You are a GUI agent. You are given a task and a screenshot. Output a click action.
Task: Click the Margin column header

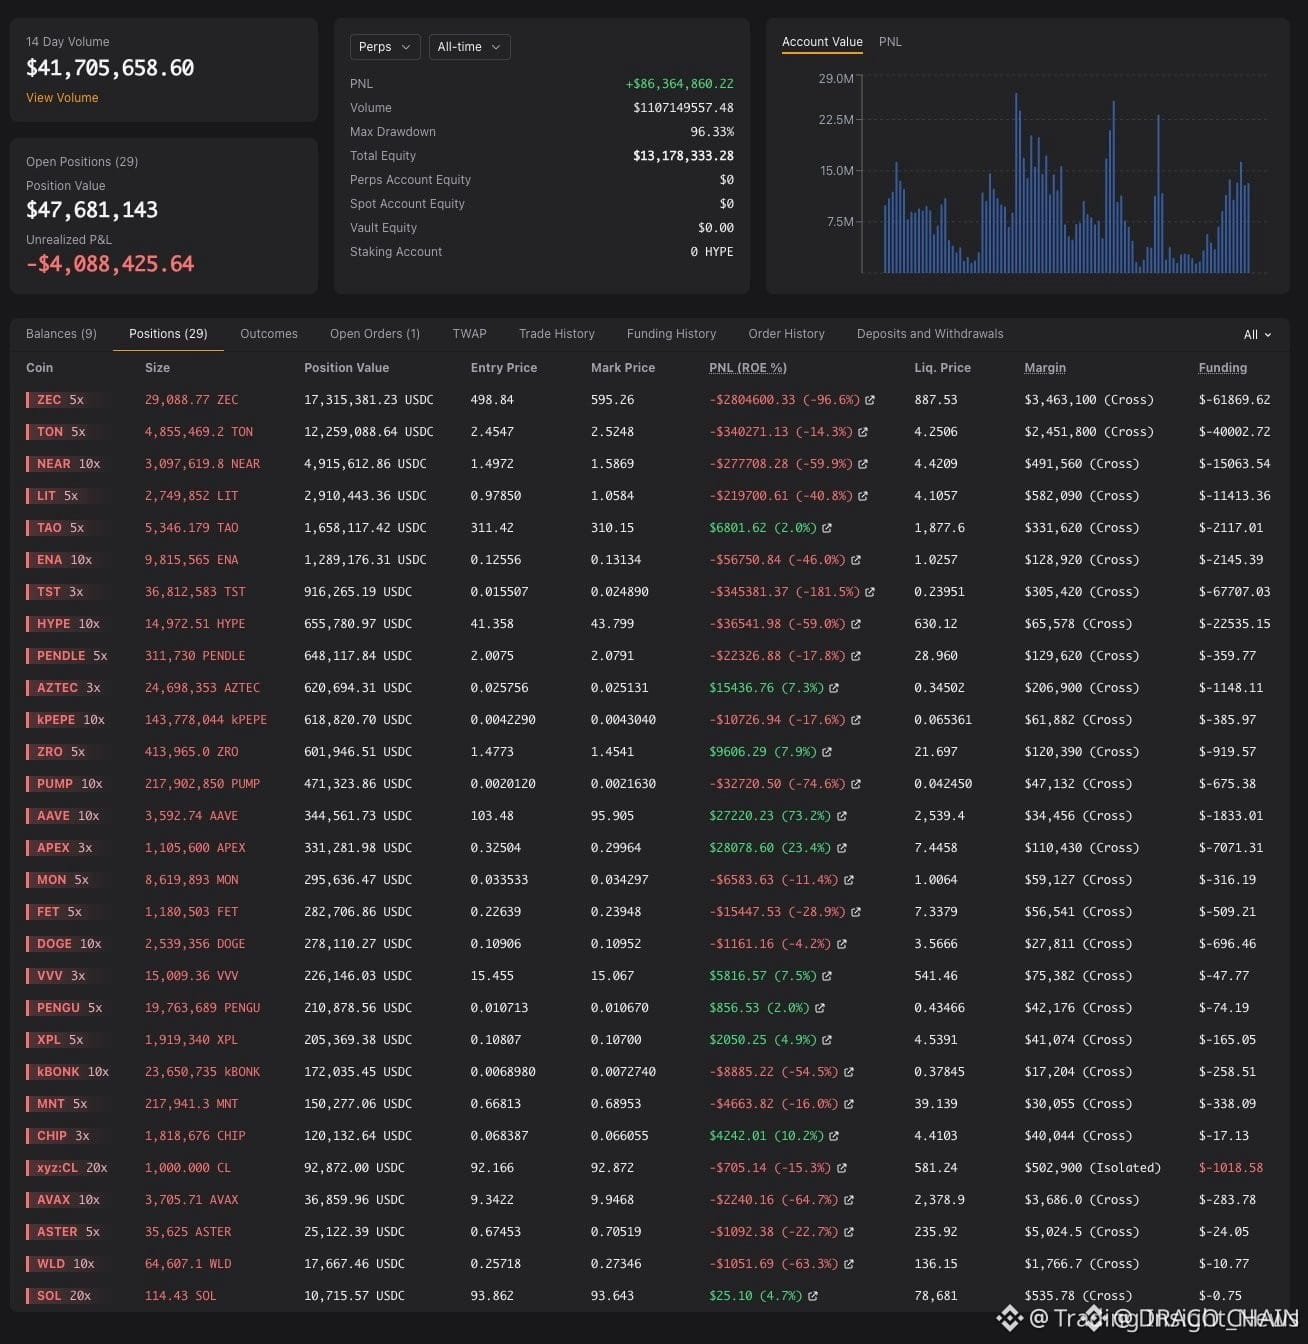[1045, 368]
